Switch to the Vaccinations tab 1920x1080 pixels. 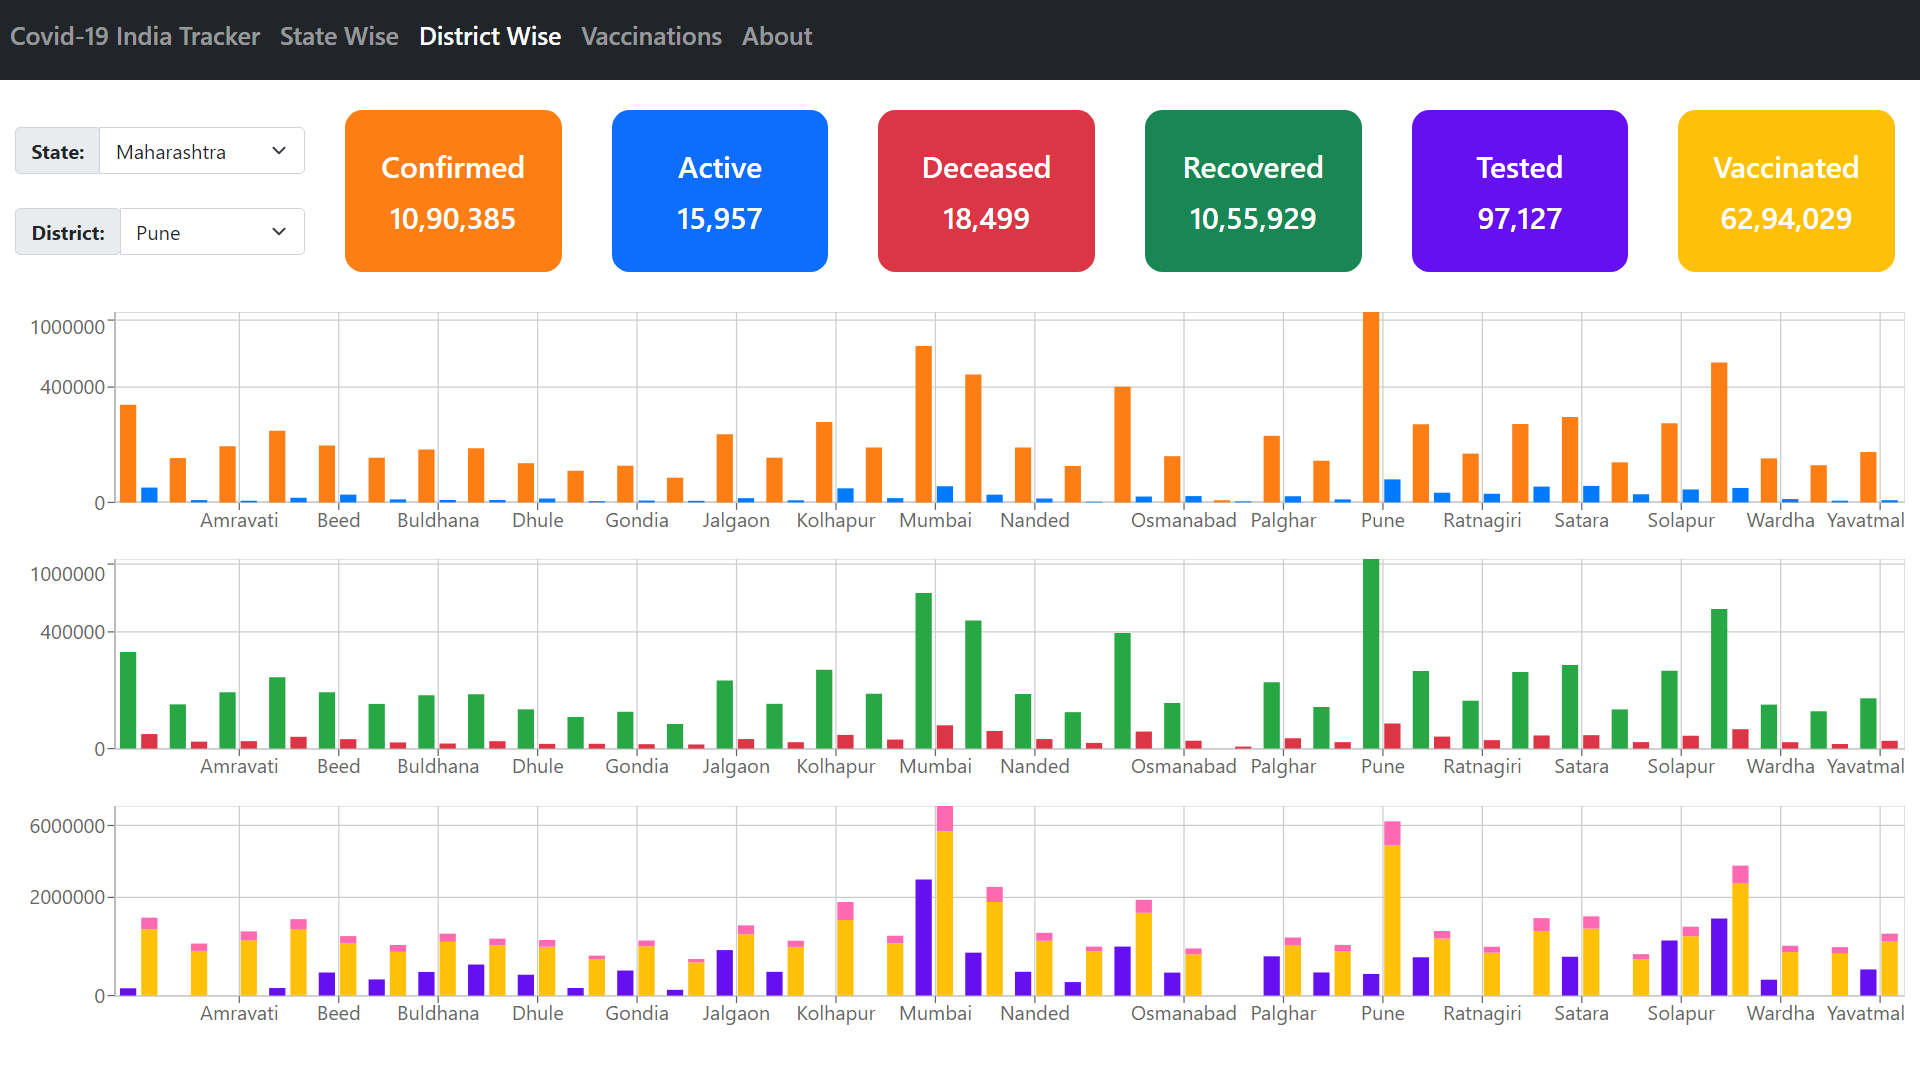(x=651, y=37)
